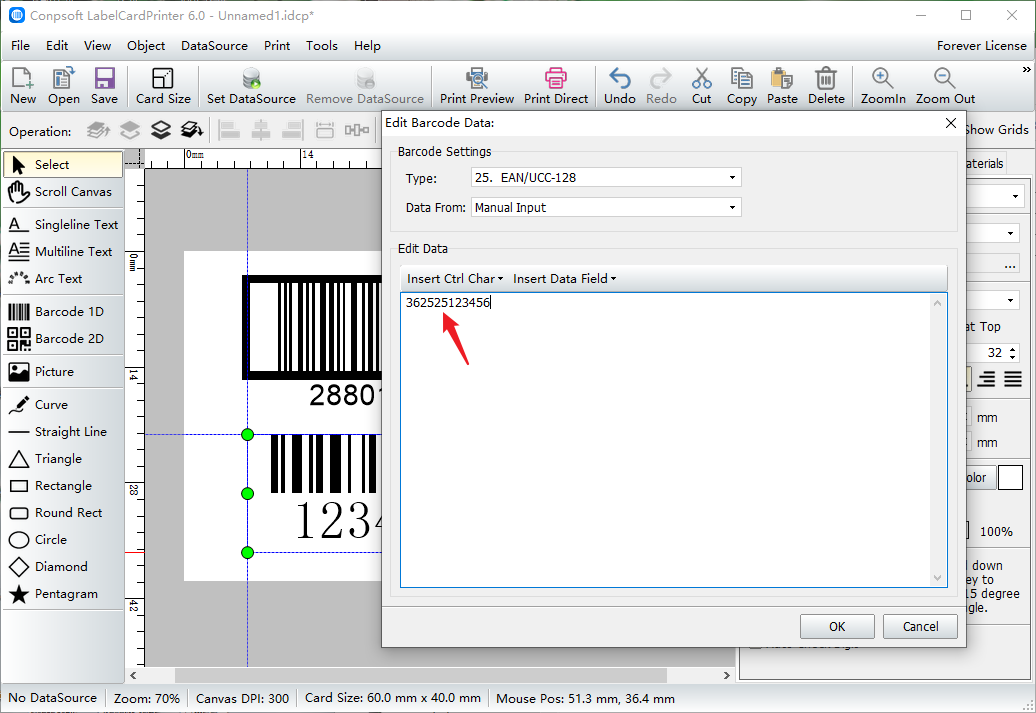Click Set DataSource in the toolbar

pyautogui.click(x=251, y=86)
